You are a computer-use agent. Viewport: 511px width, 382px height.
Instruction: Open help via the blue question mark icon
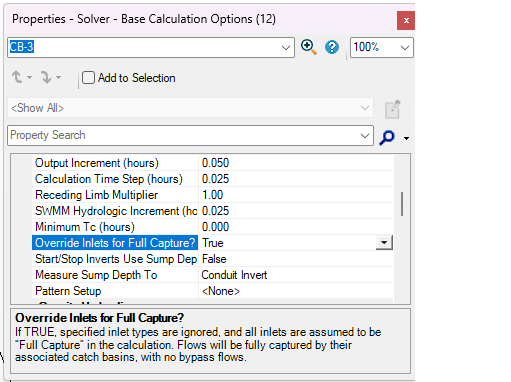pos(332,47)
